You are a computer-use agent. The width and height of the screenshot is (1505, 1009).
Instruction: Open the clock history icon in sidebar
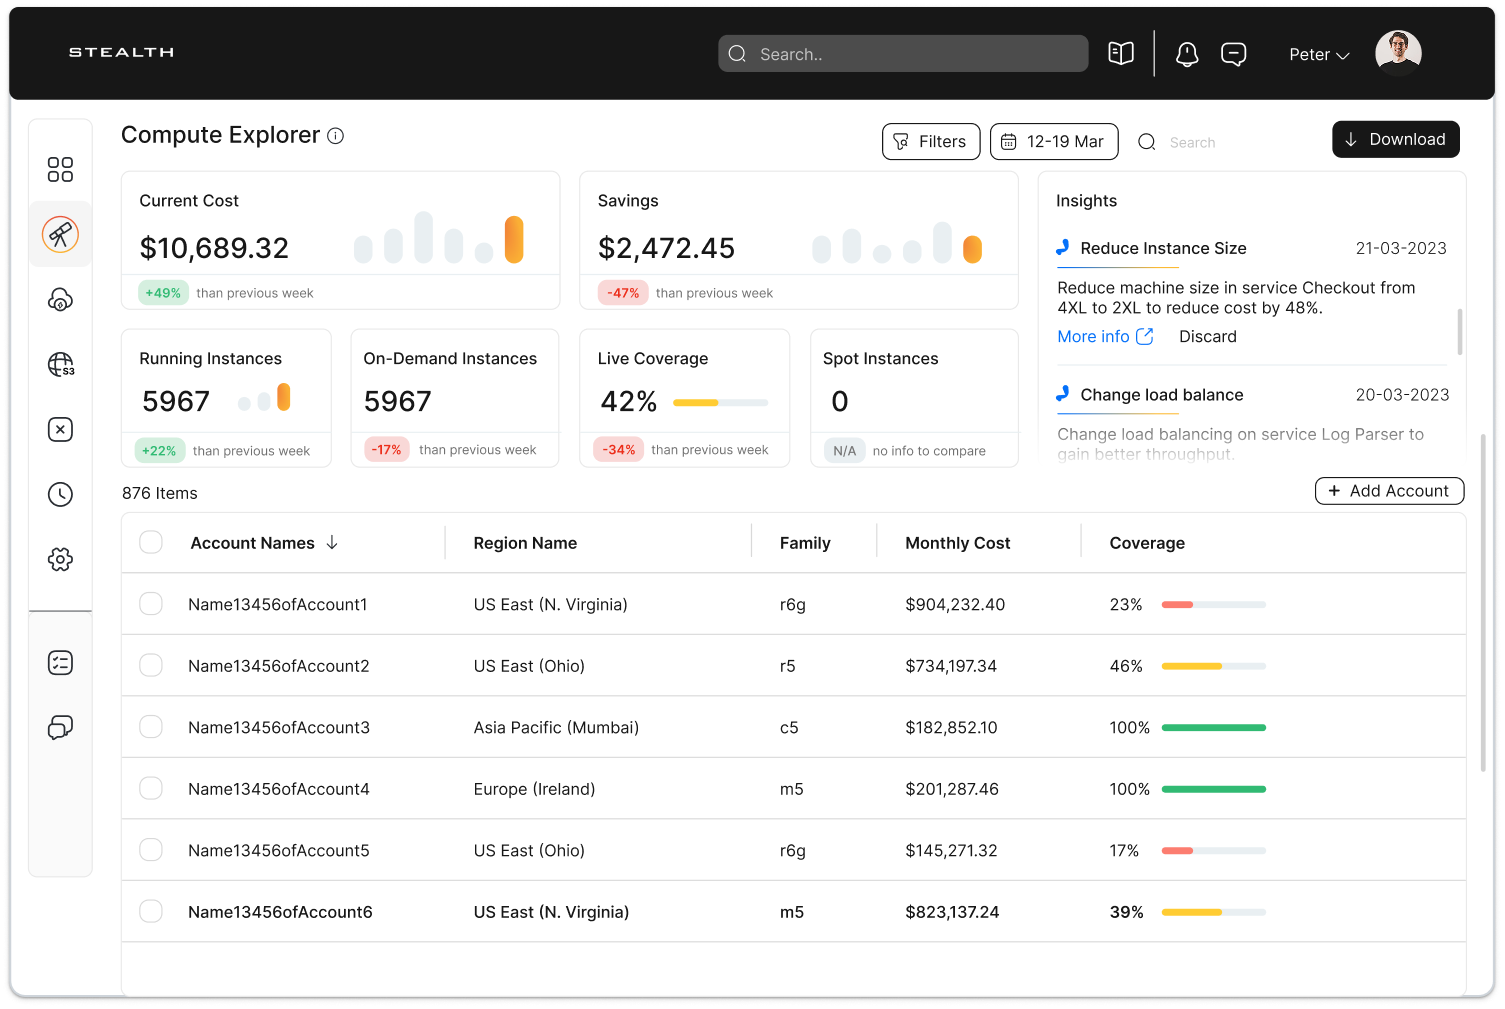(x=60, y=494)
